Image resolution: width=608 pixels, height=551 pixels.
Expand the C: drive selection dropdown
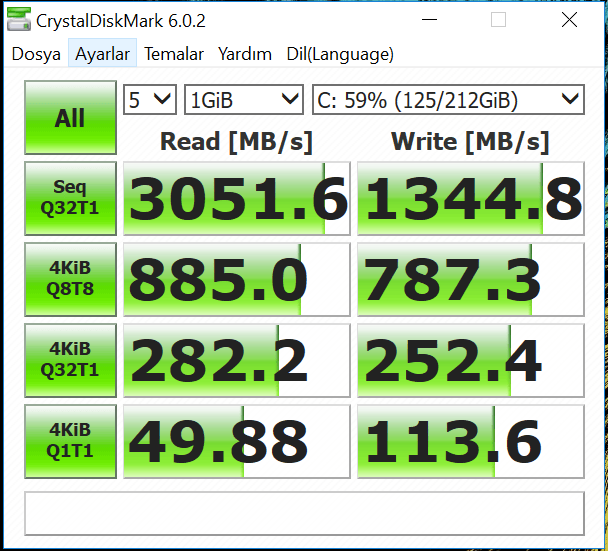click(447, 100)
